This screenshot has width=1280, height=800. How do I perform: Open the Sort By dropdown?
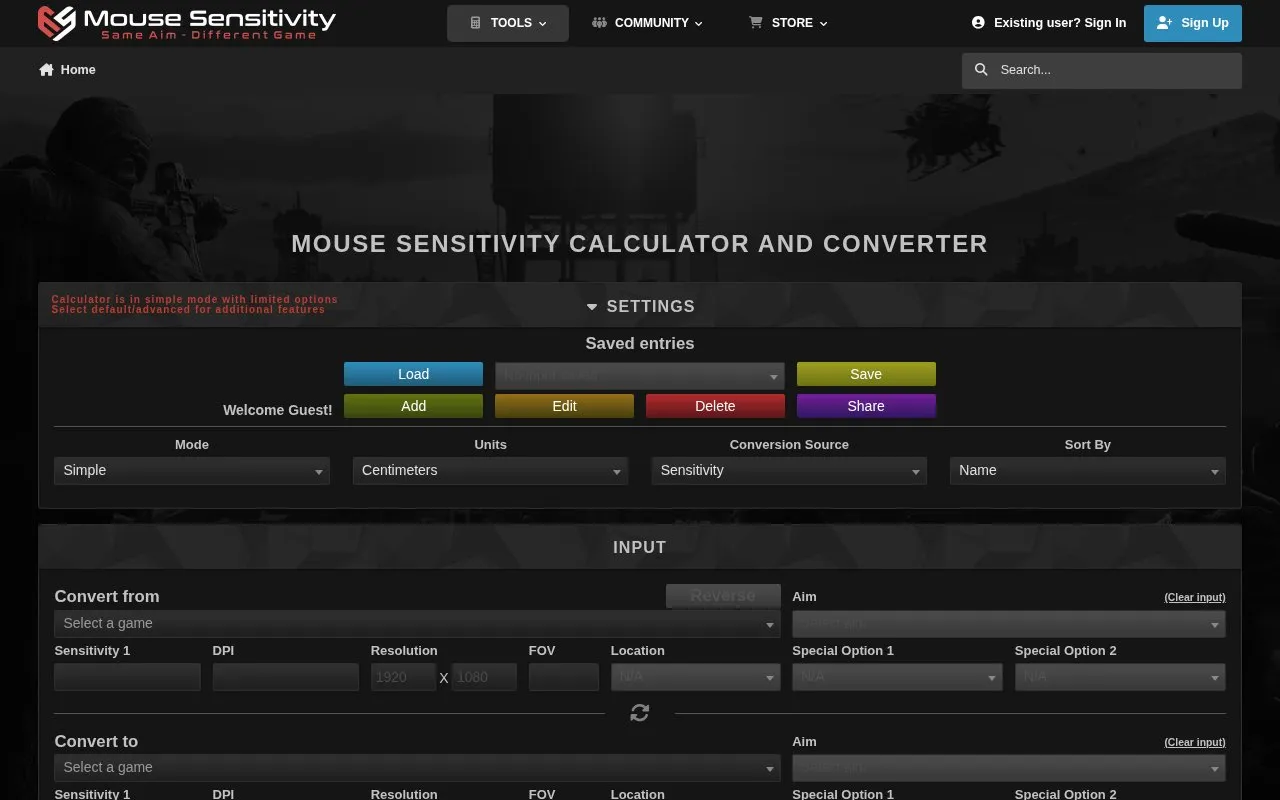1087,471
